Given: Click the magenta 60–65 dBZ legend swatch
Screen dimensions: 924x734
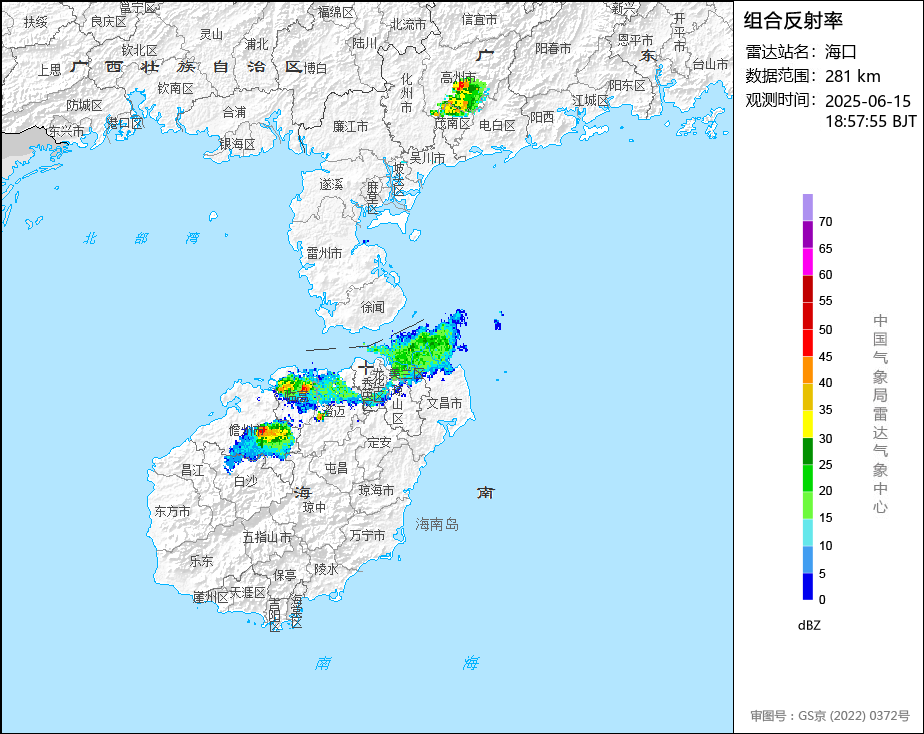Looking at the screenshot, I should click(807, 262).
